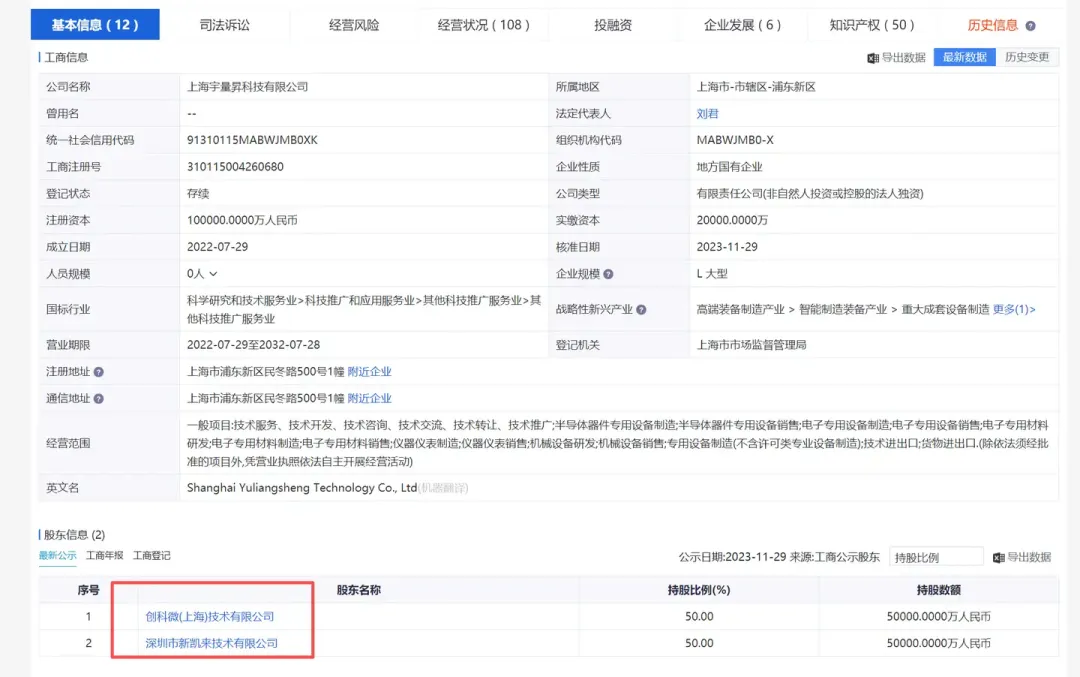Click the 上海市-市辖区-浦东新区 region value
The height and width of the screenshot is (677, 1080).
tap(756, 87)
